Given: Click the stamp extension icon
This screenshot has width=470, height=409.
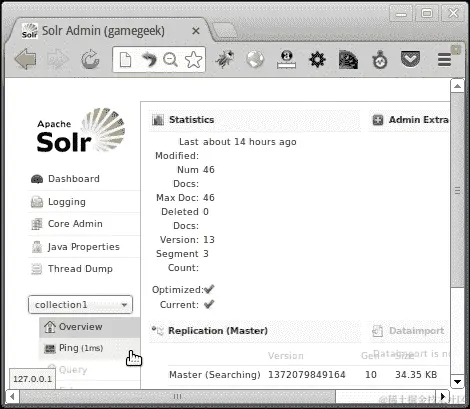Looking at the screenshot, I should click(286, 59).
